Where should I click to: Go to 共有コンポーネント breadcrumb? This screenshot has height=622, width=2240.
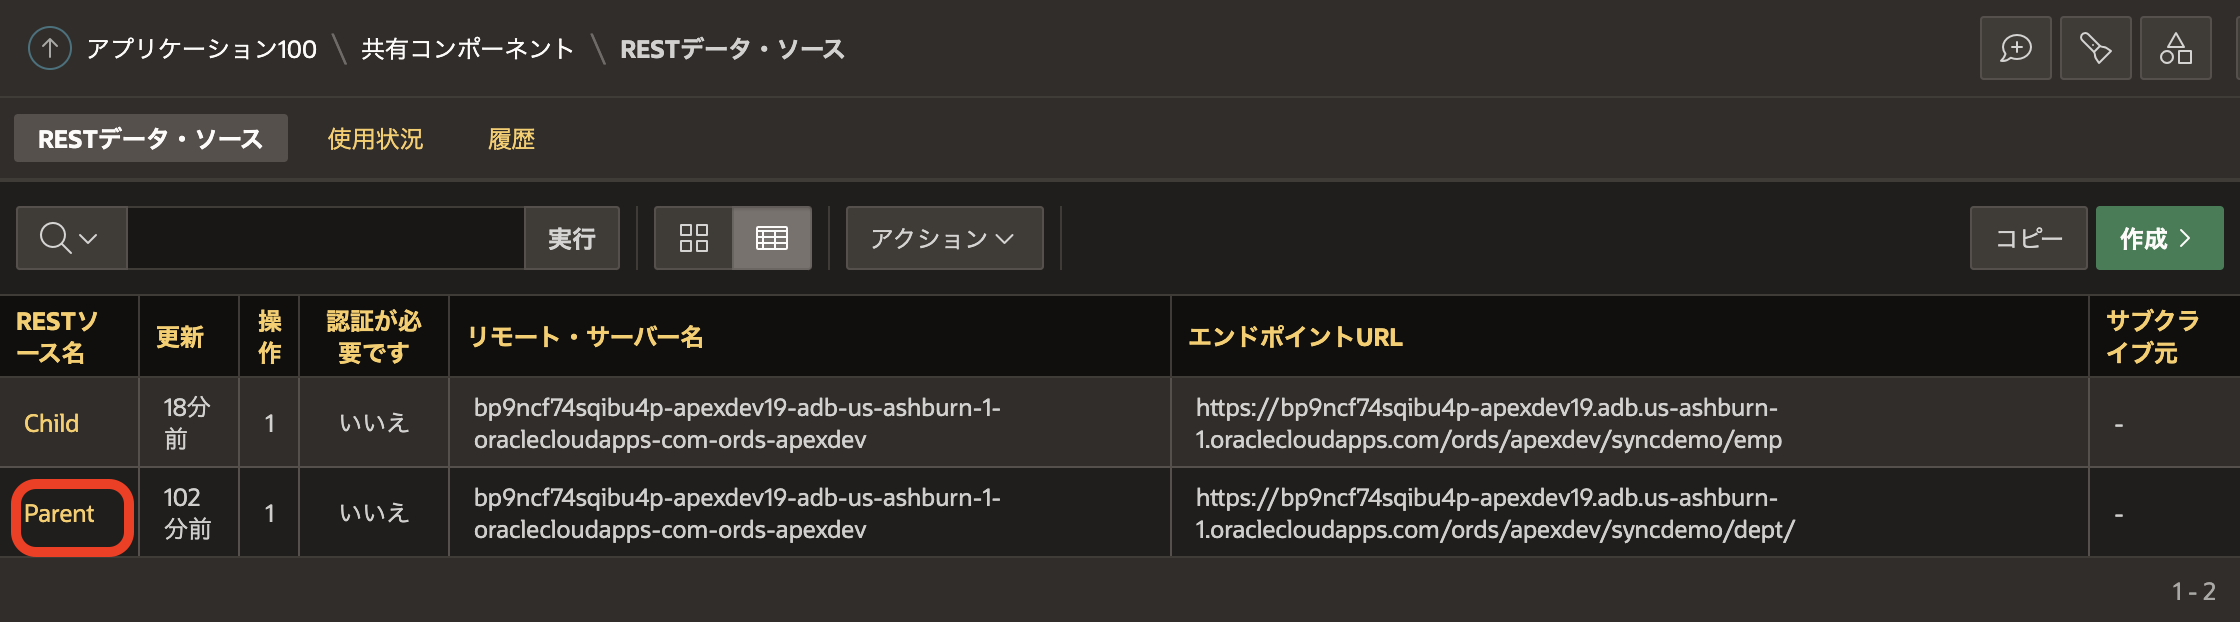467,49
